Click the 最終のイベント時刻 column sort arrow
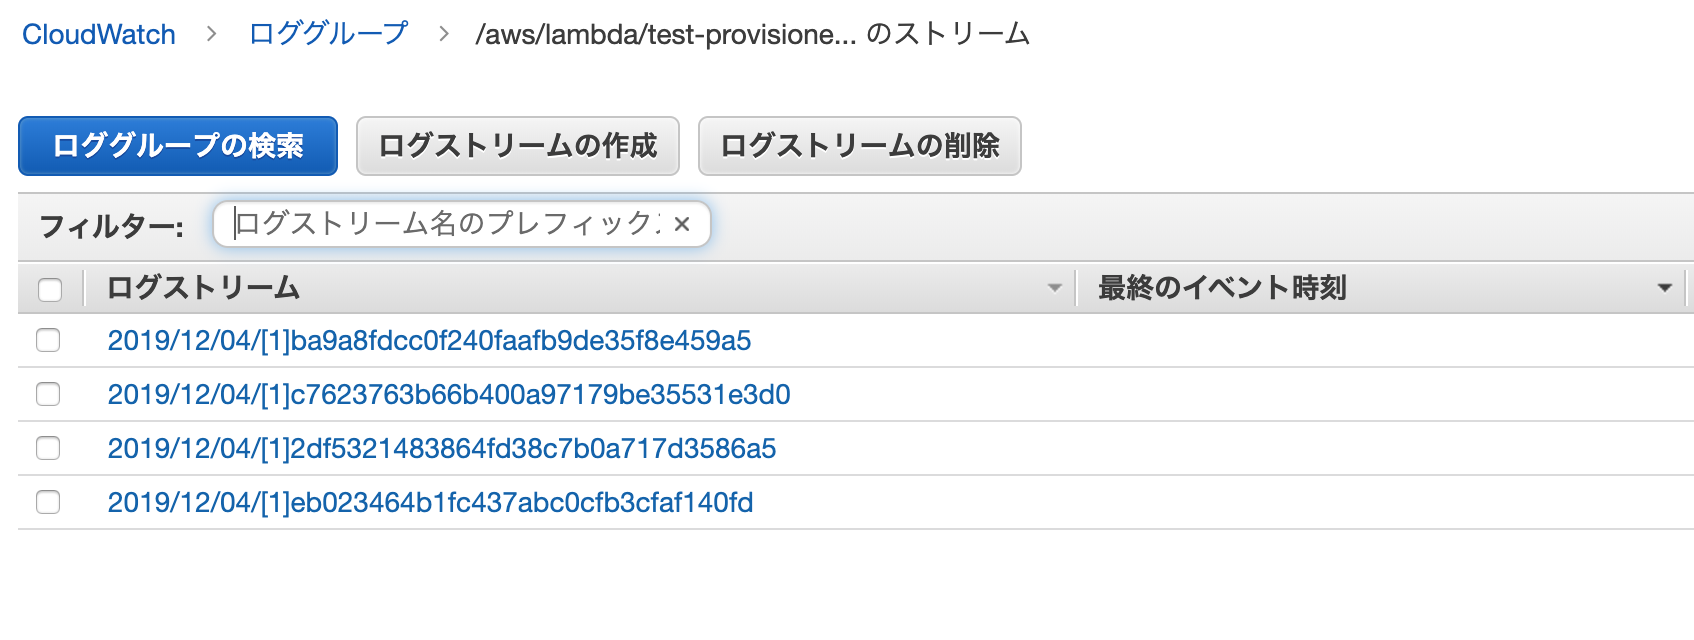 (x=1664, y=288)
